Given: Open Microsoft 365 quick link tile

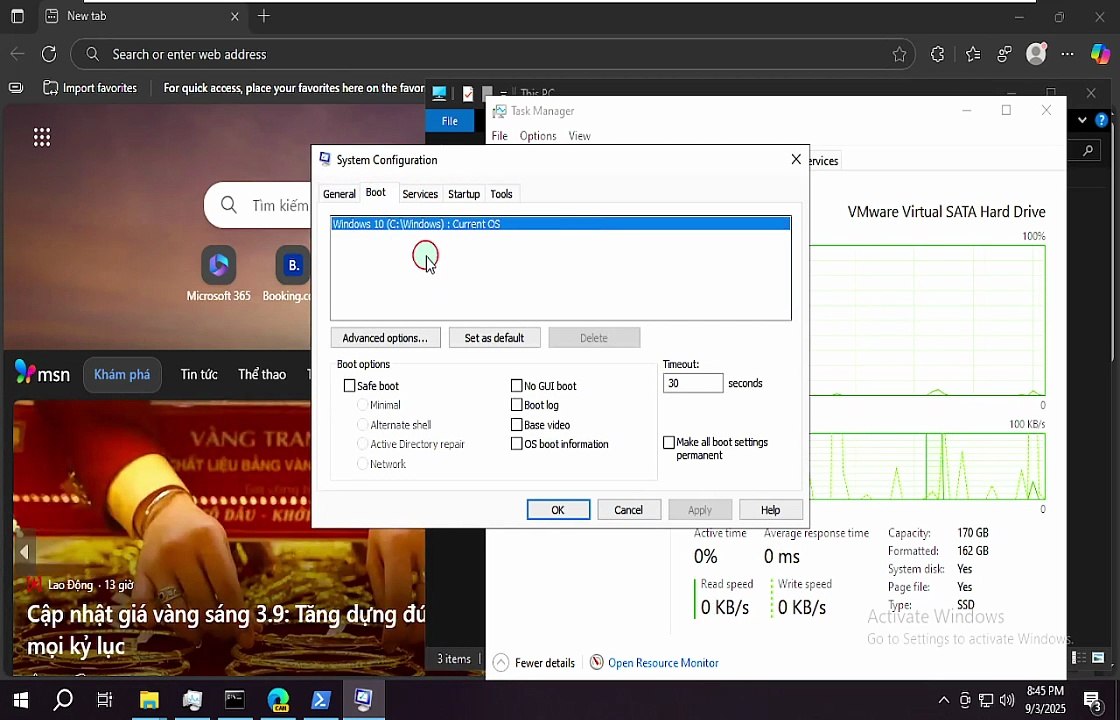Looking at the screenshot, I should pos(218,274).
